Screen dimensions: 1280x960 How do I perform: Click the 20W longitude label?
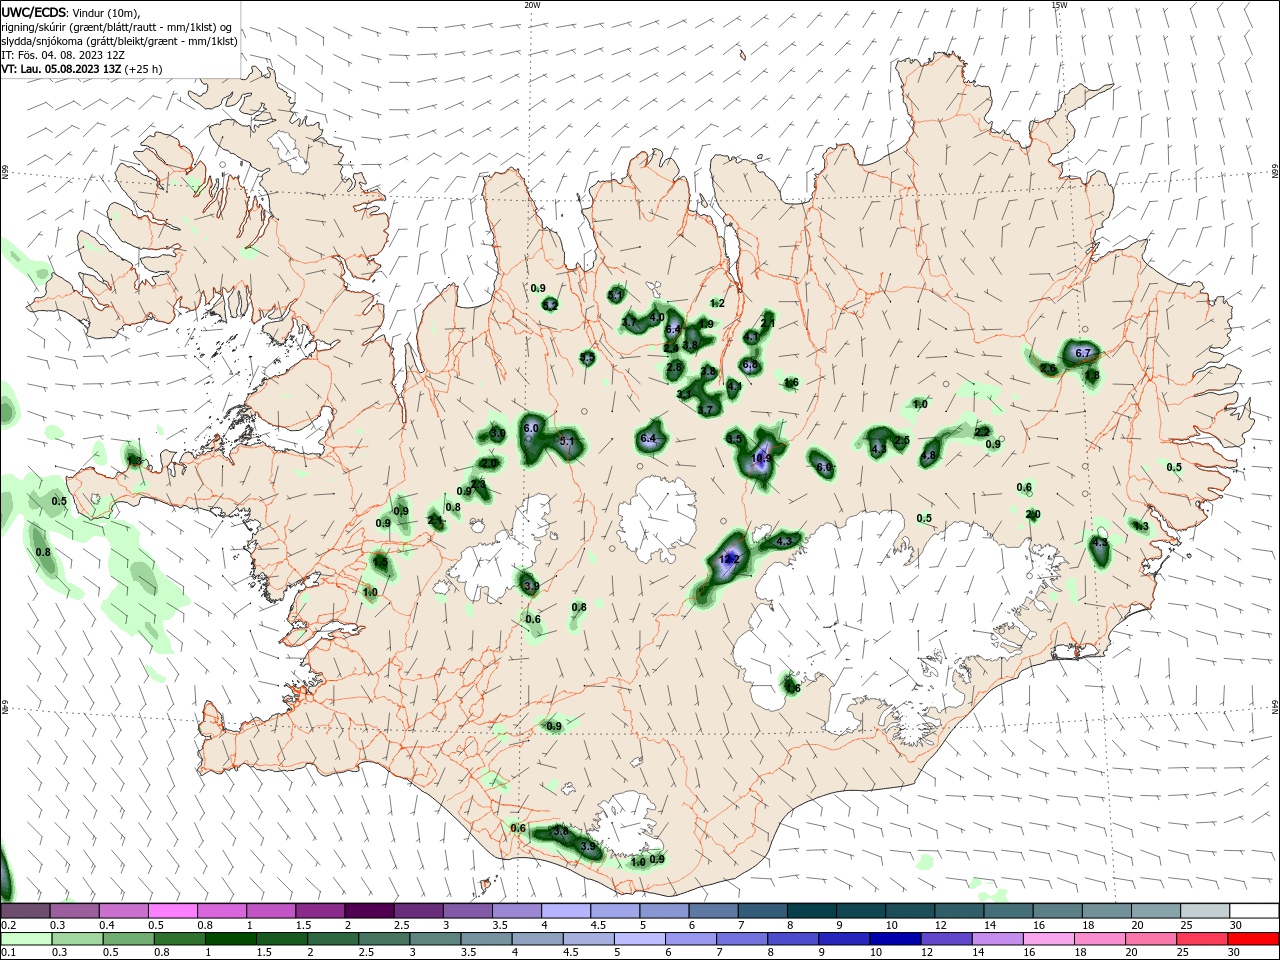click(532, 5)
